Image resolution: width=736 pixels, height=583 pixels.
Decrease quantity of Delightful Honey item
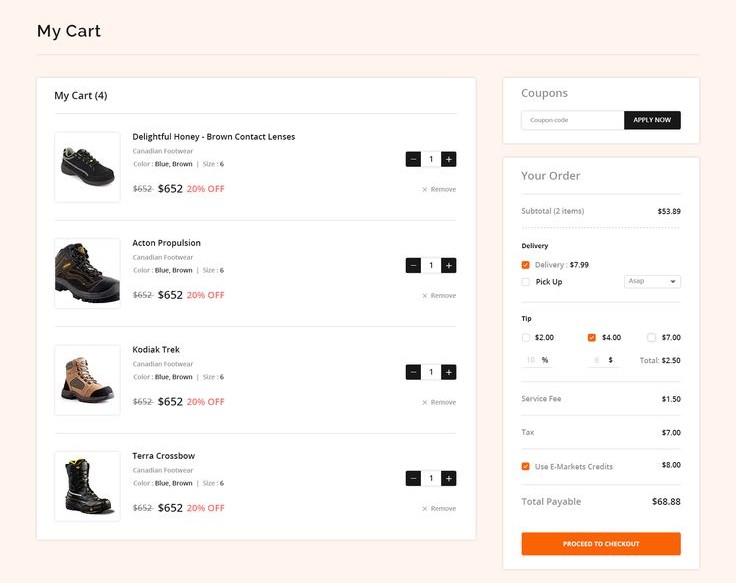click(x=413, y=159)
